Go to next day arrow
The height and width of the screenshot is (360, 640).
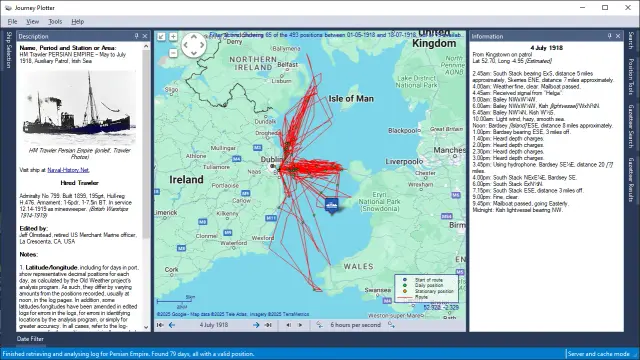tap(256, 325)
